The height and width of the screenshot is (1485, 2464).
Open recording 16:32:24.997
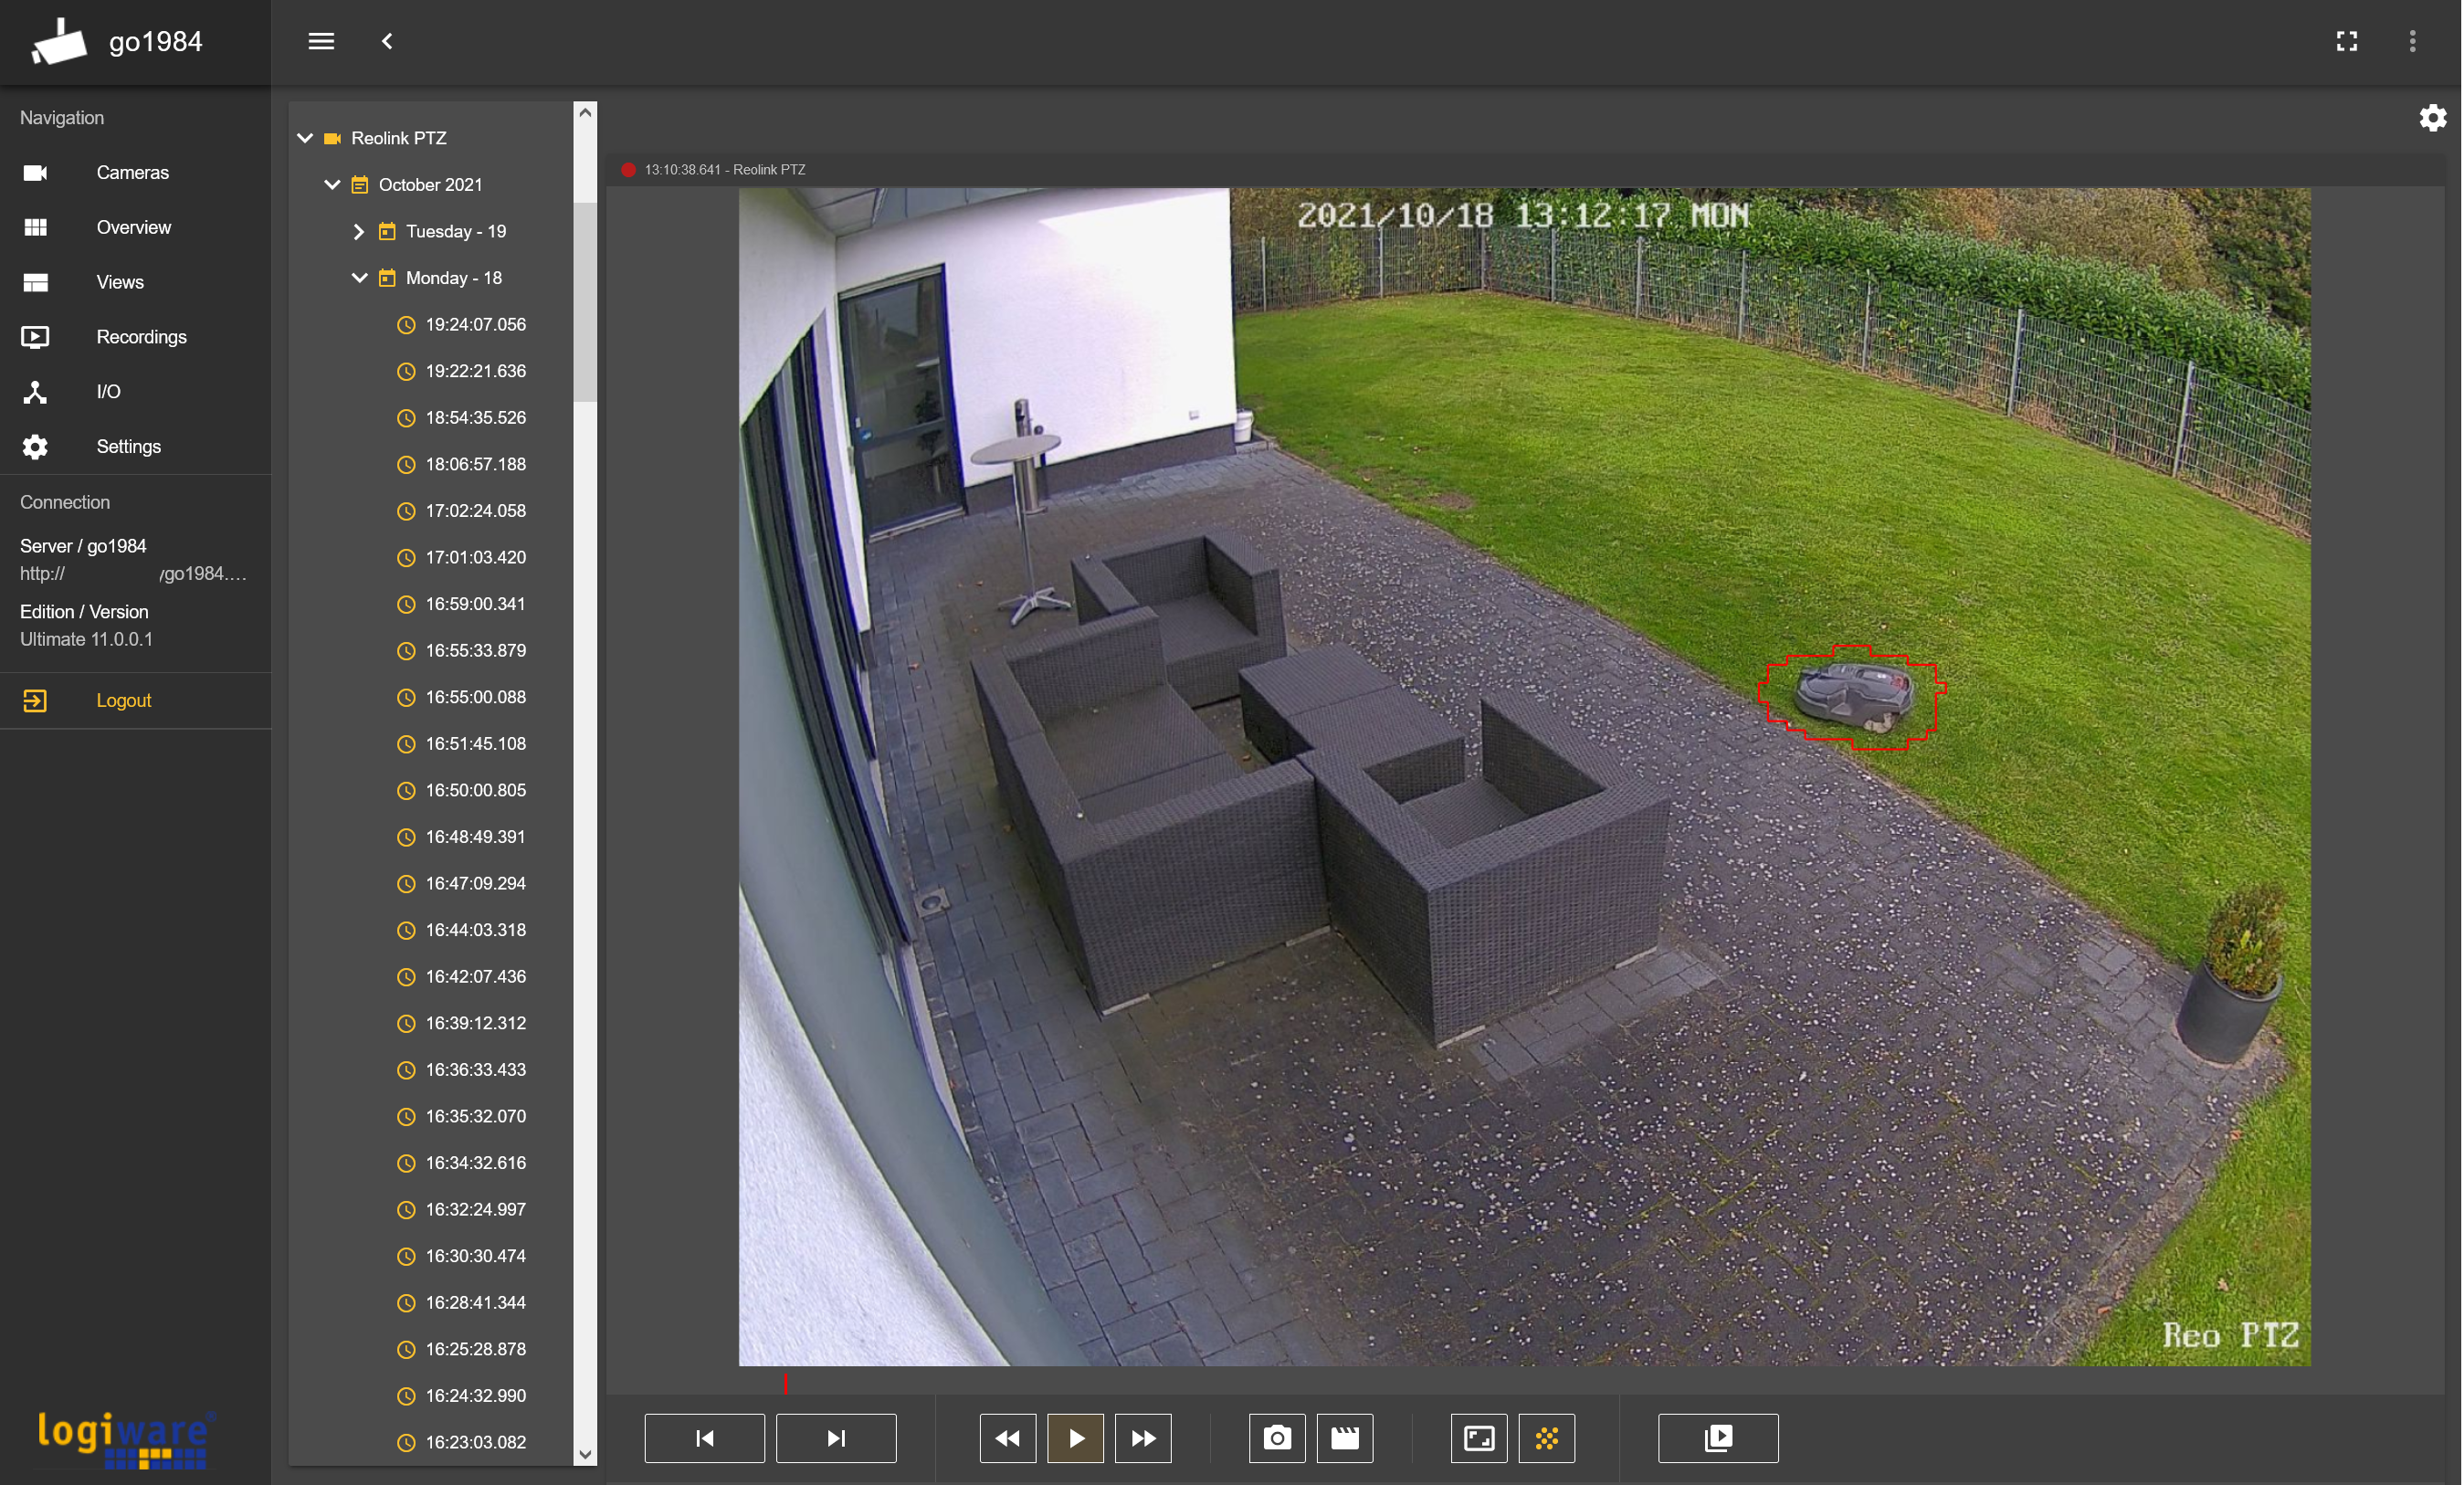pyautogui.click(x=475, y=1209)
